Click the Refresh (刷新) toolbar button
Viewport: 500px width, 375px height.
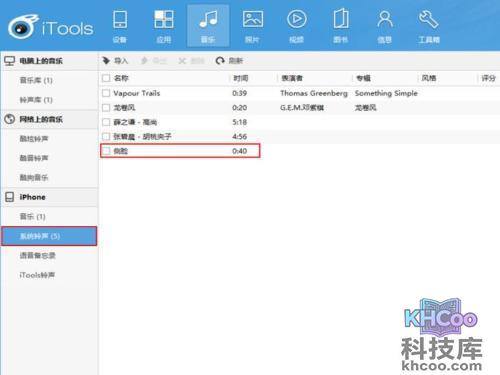coord(229,61)
